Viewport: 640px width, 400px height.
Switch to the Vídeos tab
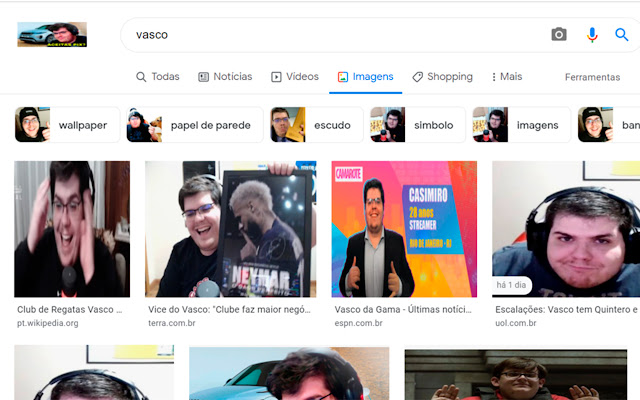pos(295,77)
